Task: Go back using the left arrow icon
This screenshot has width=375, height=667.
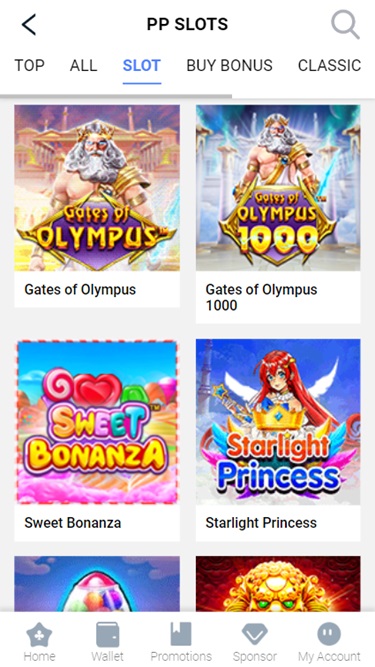Action: coord(29,24)
